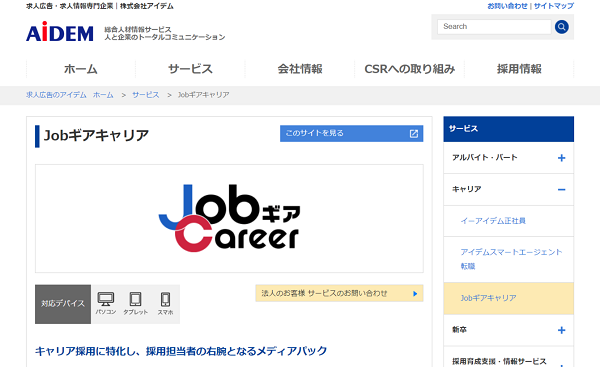600x367 pixels.
Task: Open イーアイデム正社員 sidebar link
Action: click(493, 221)
